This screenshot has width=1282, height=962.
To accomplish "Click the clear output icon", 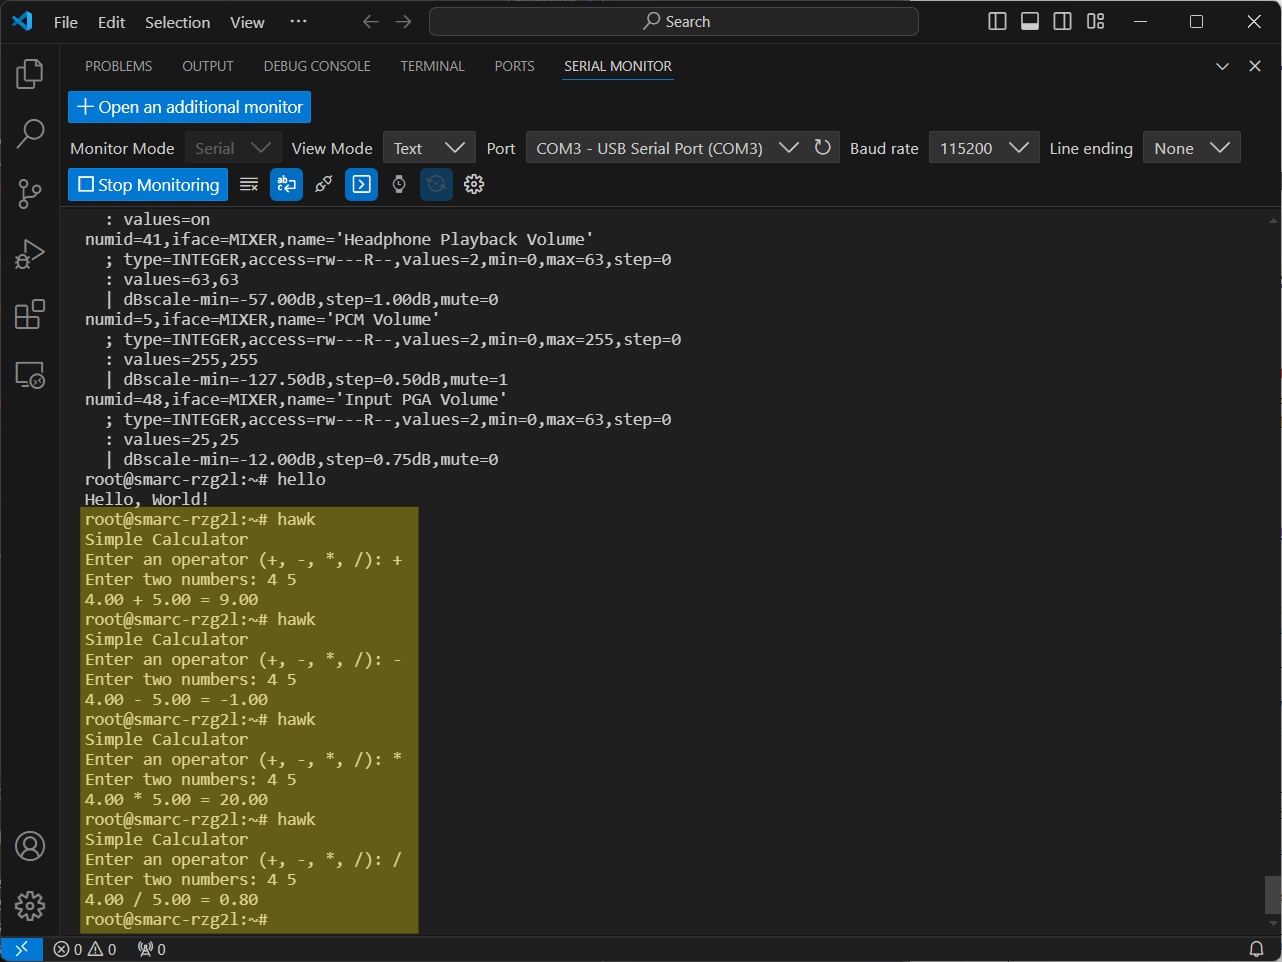I will [x=249, y=184].
